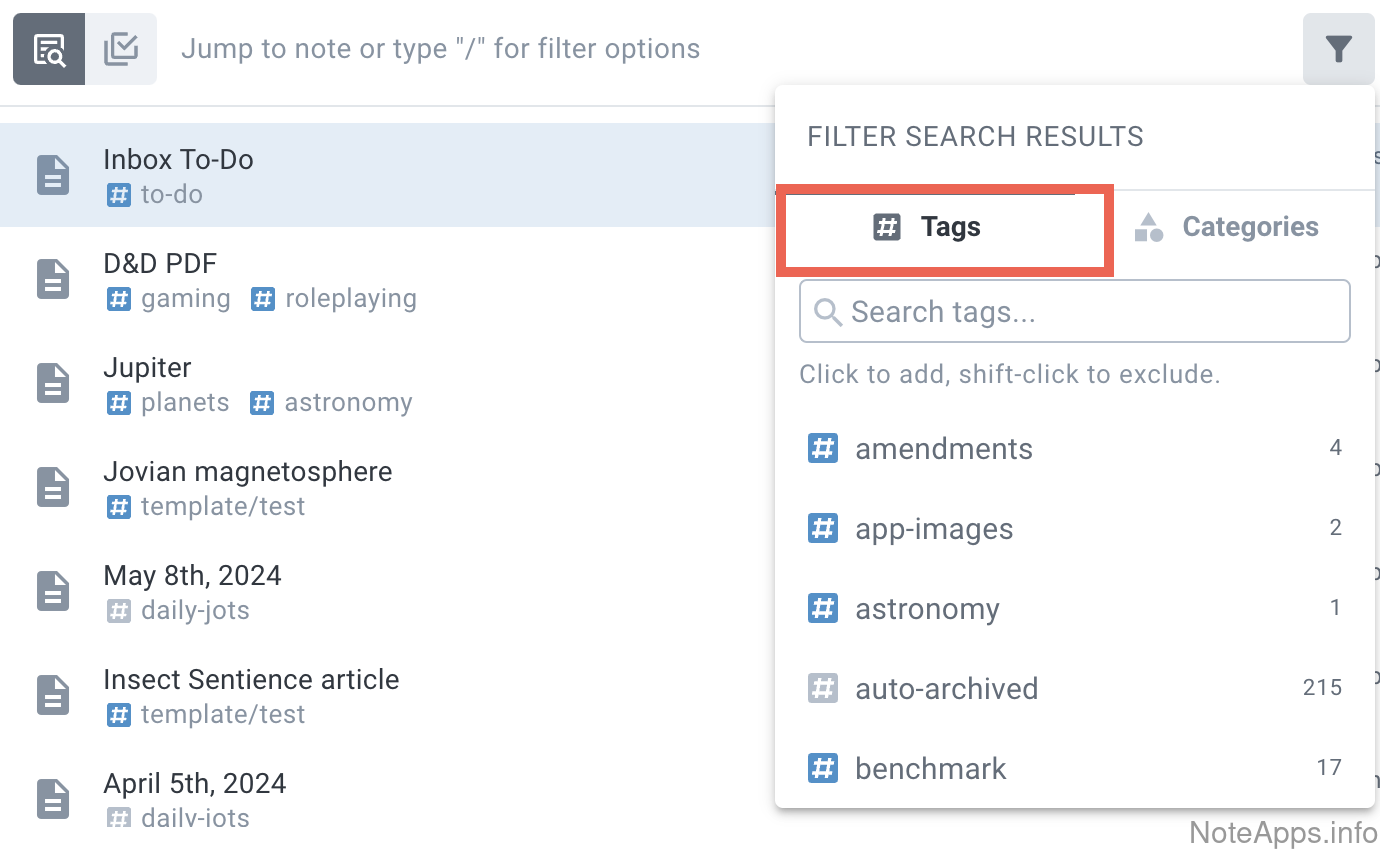Click the note search mode icon
1380x852 pixels.
pyautogui.click(x=49, y=49)
